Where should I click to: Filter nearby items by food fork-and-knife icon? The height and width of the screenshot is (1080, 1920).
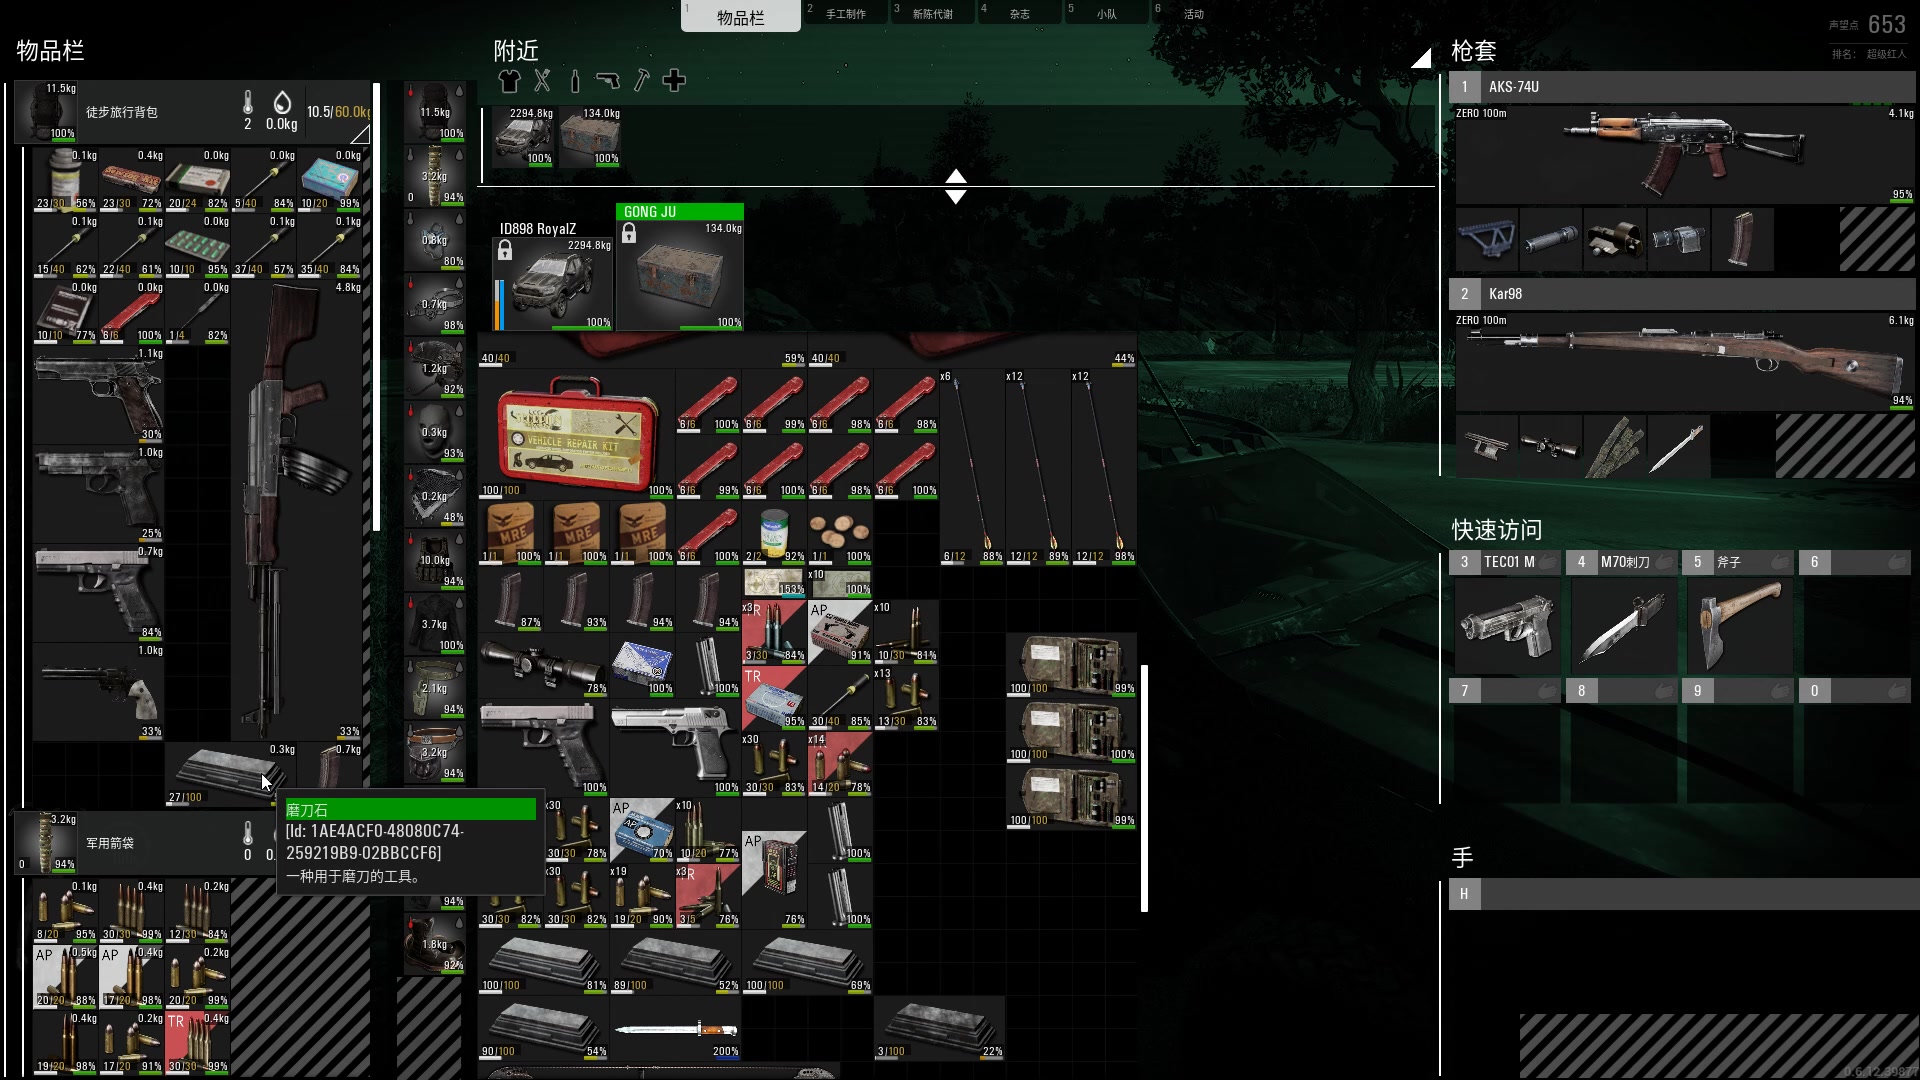point(542,81)
